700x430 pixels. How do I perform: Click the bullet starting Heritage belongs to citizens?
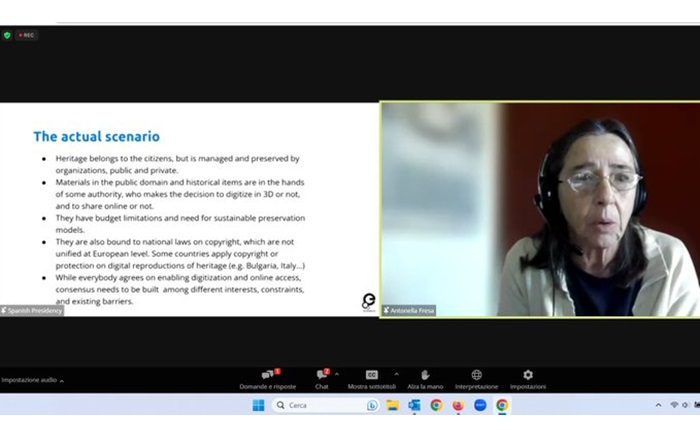pyautogui.click(x=178, y=164)
